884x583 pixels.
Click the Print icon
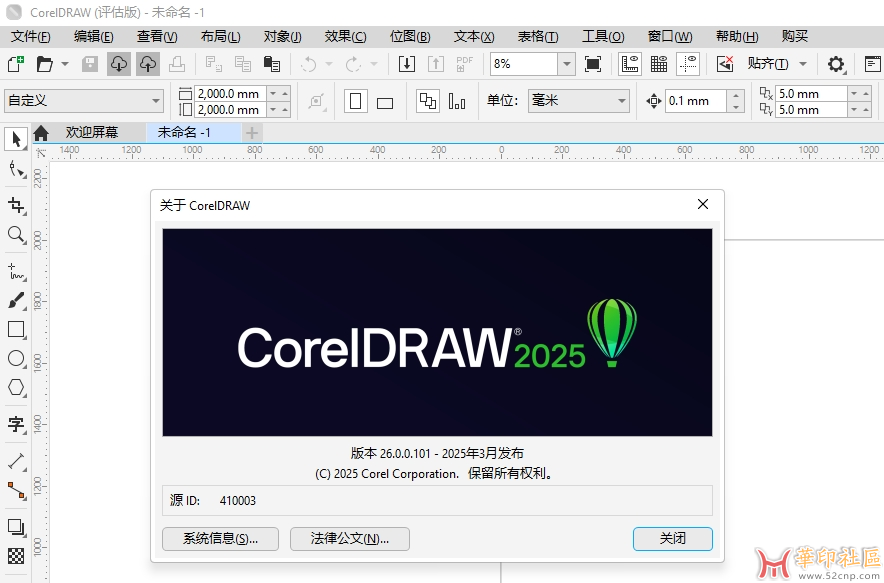pyautogui.click(x=177, y=64)
